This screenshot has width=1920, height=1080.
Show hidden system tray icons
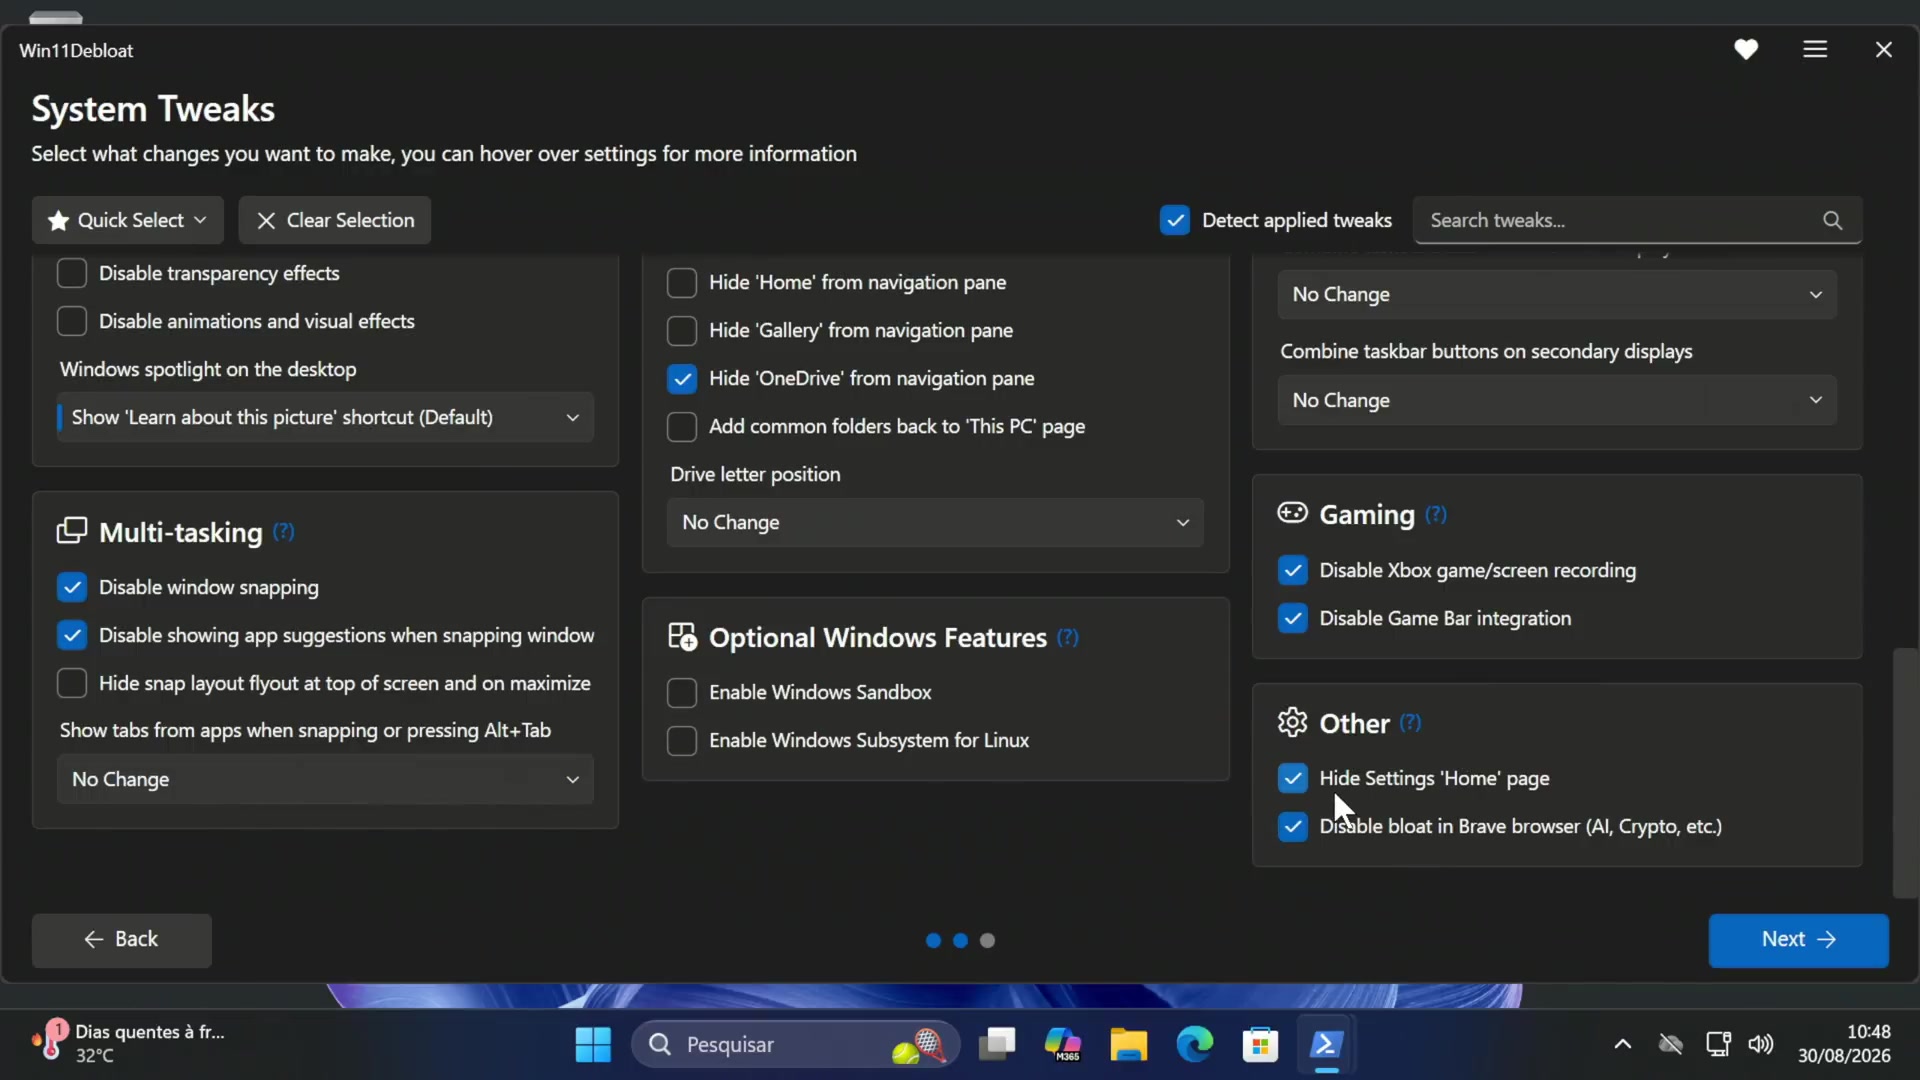(1622, 1045)
